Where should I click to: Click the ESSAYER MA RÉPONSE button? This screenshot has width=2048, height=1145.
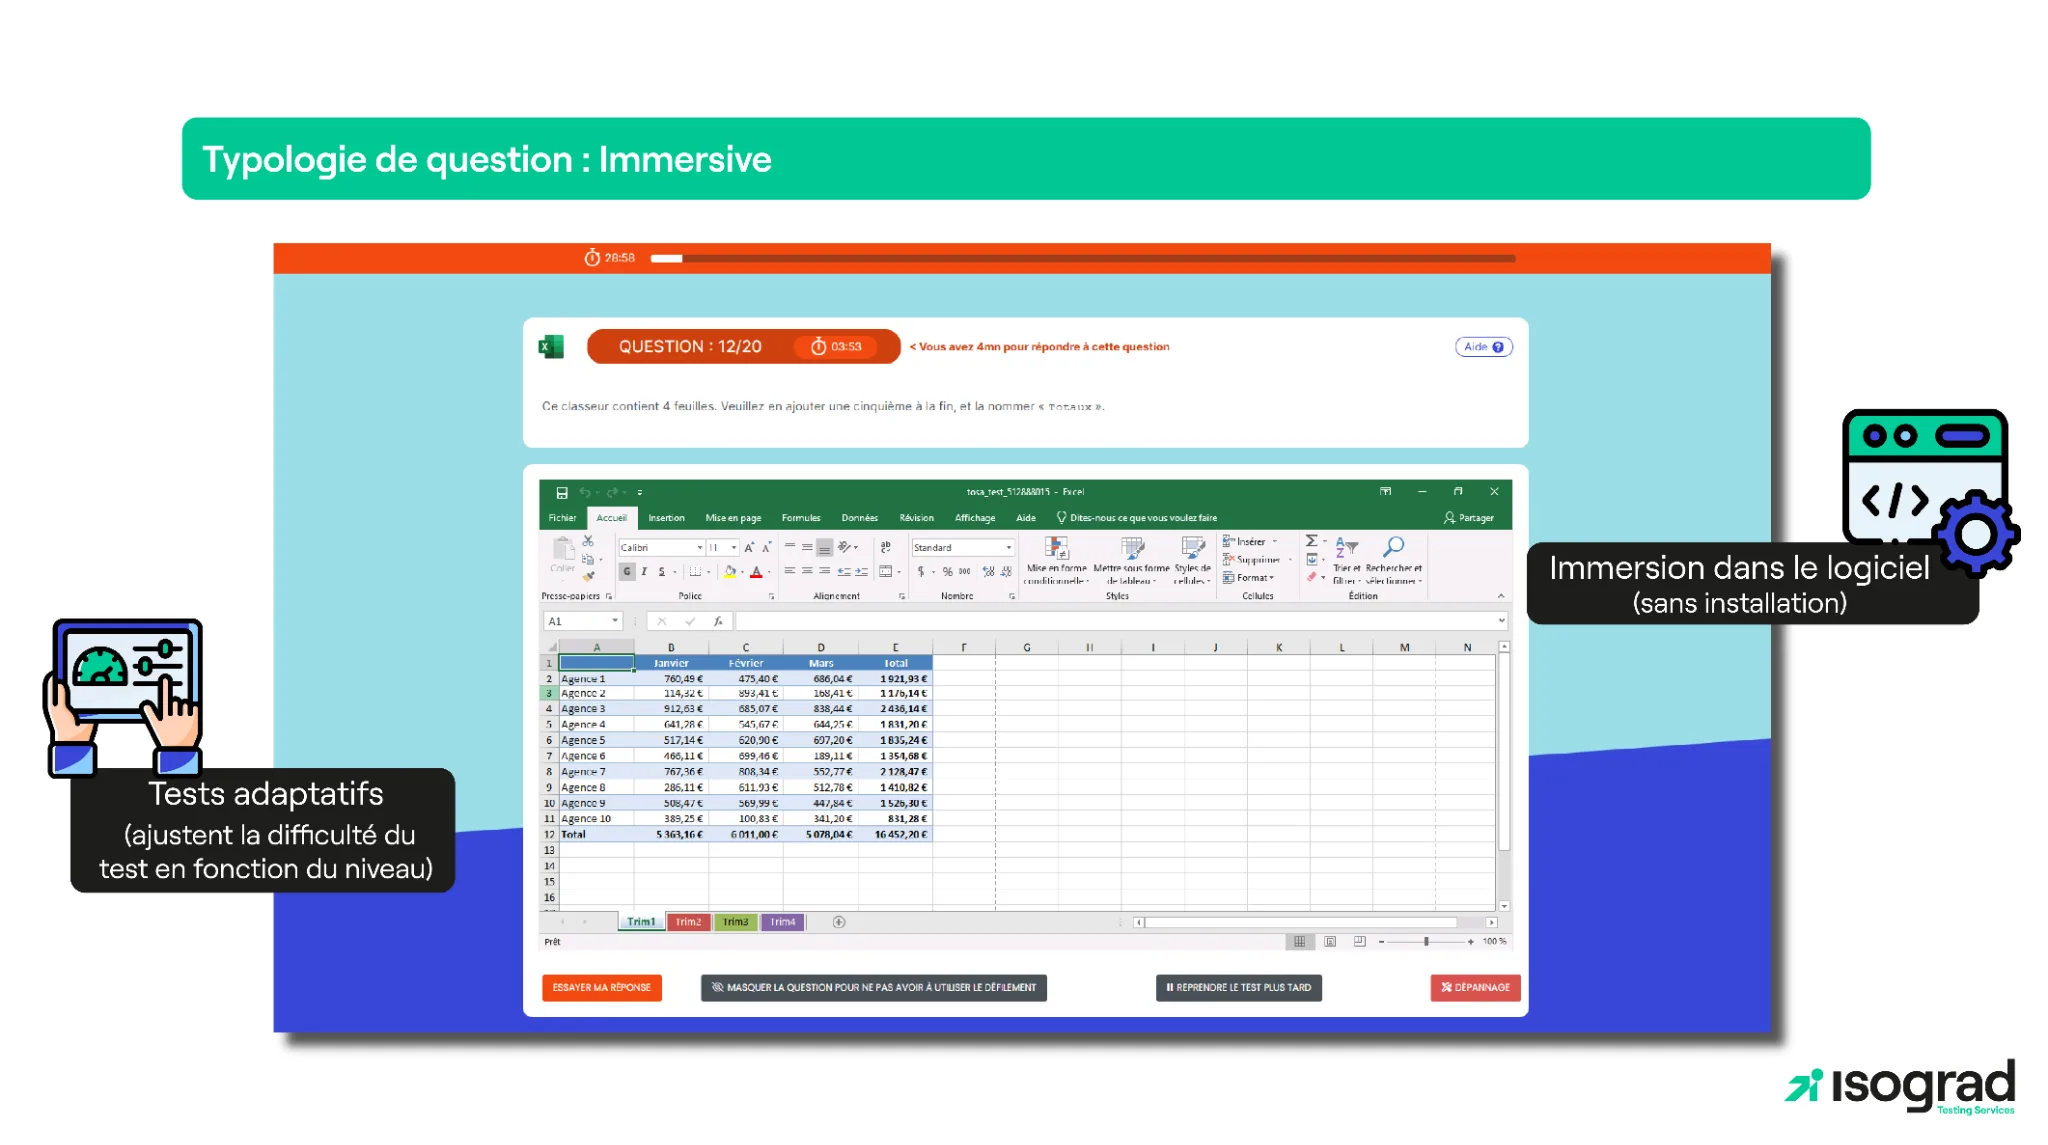click(602, 988)
